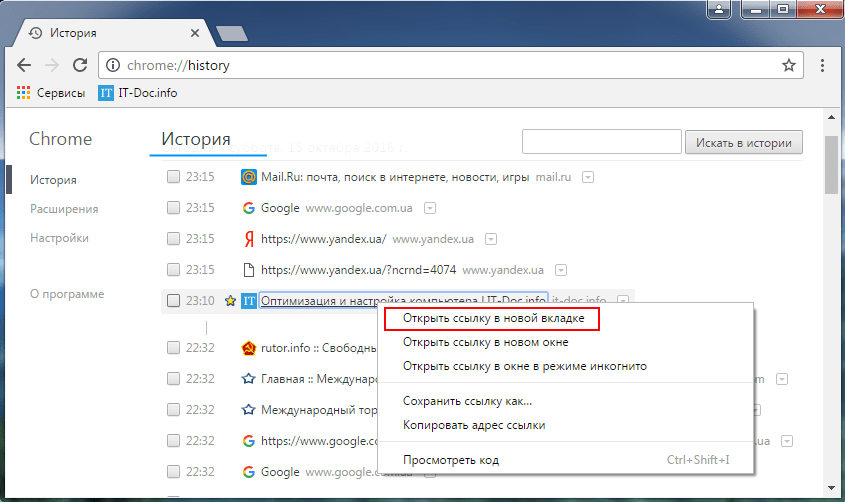This screenshot has height=502, width=845.
Task: Click the IT favicon of the 23:10 entry
Action: point(248,301)
